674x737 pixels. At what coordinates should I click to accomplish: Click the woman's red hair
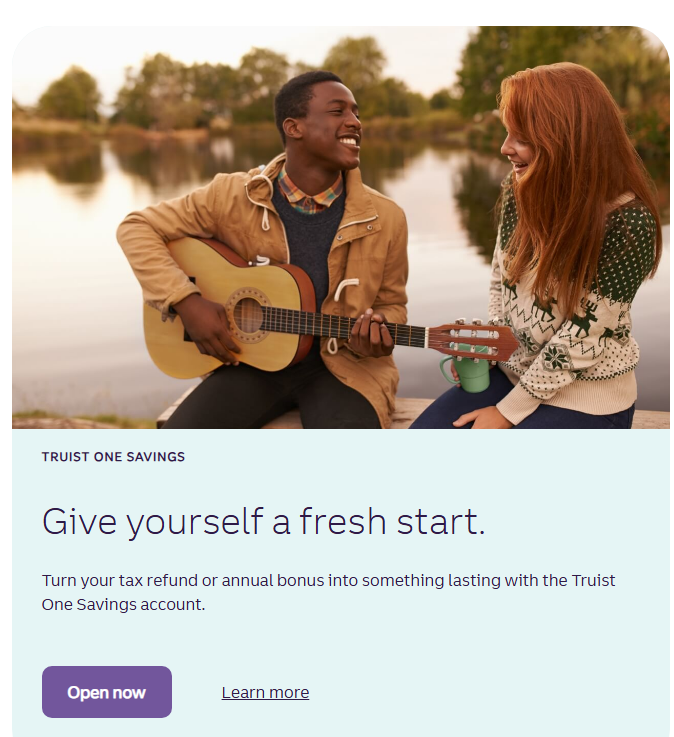pyautogui.click(x=576, y=179)
